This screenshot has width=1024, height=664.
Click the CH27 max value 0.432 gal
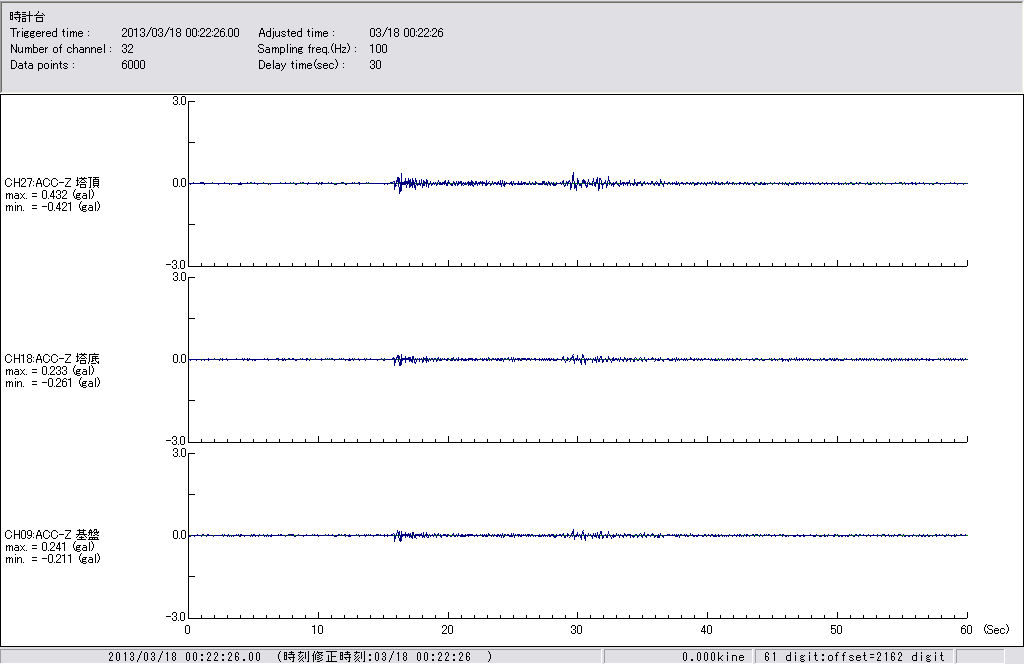coord(52,195)
